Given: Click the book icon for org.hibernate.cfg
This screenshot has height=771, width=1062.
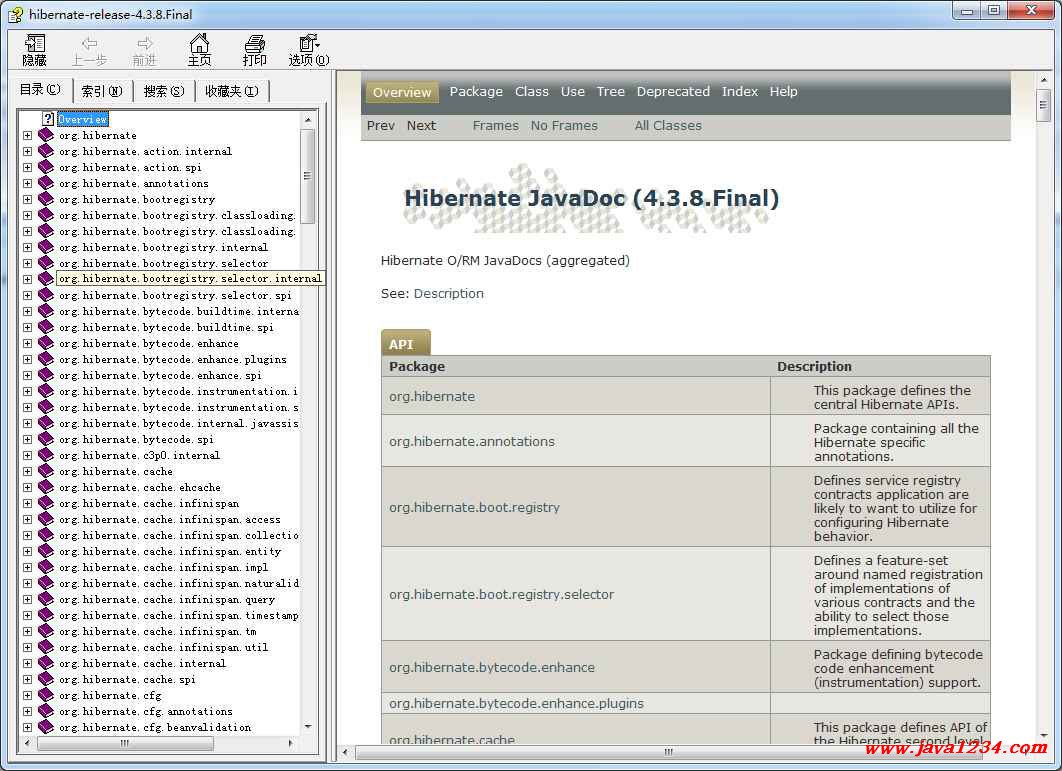Looking at the screenshot, I should (x=45, y=695).
